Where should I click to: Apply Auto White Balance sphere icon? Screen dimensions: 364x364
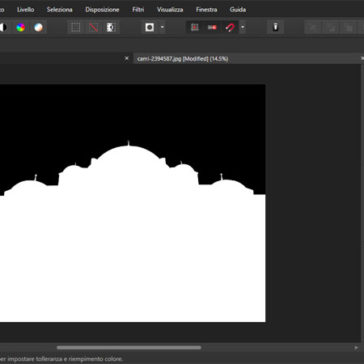pyautogui.click(x=38, y=27)
